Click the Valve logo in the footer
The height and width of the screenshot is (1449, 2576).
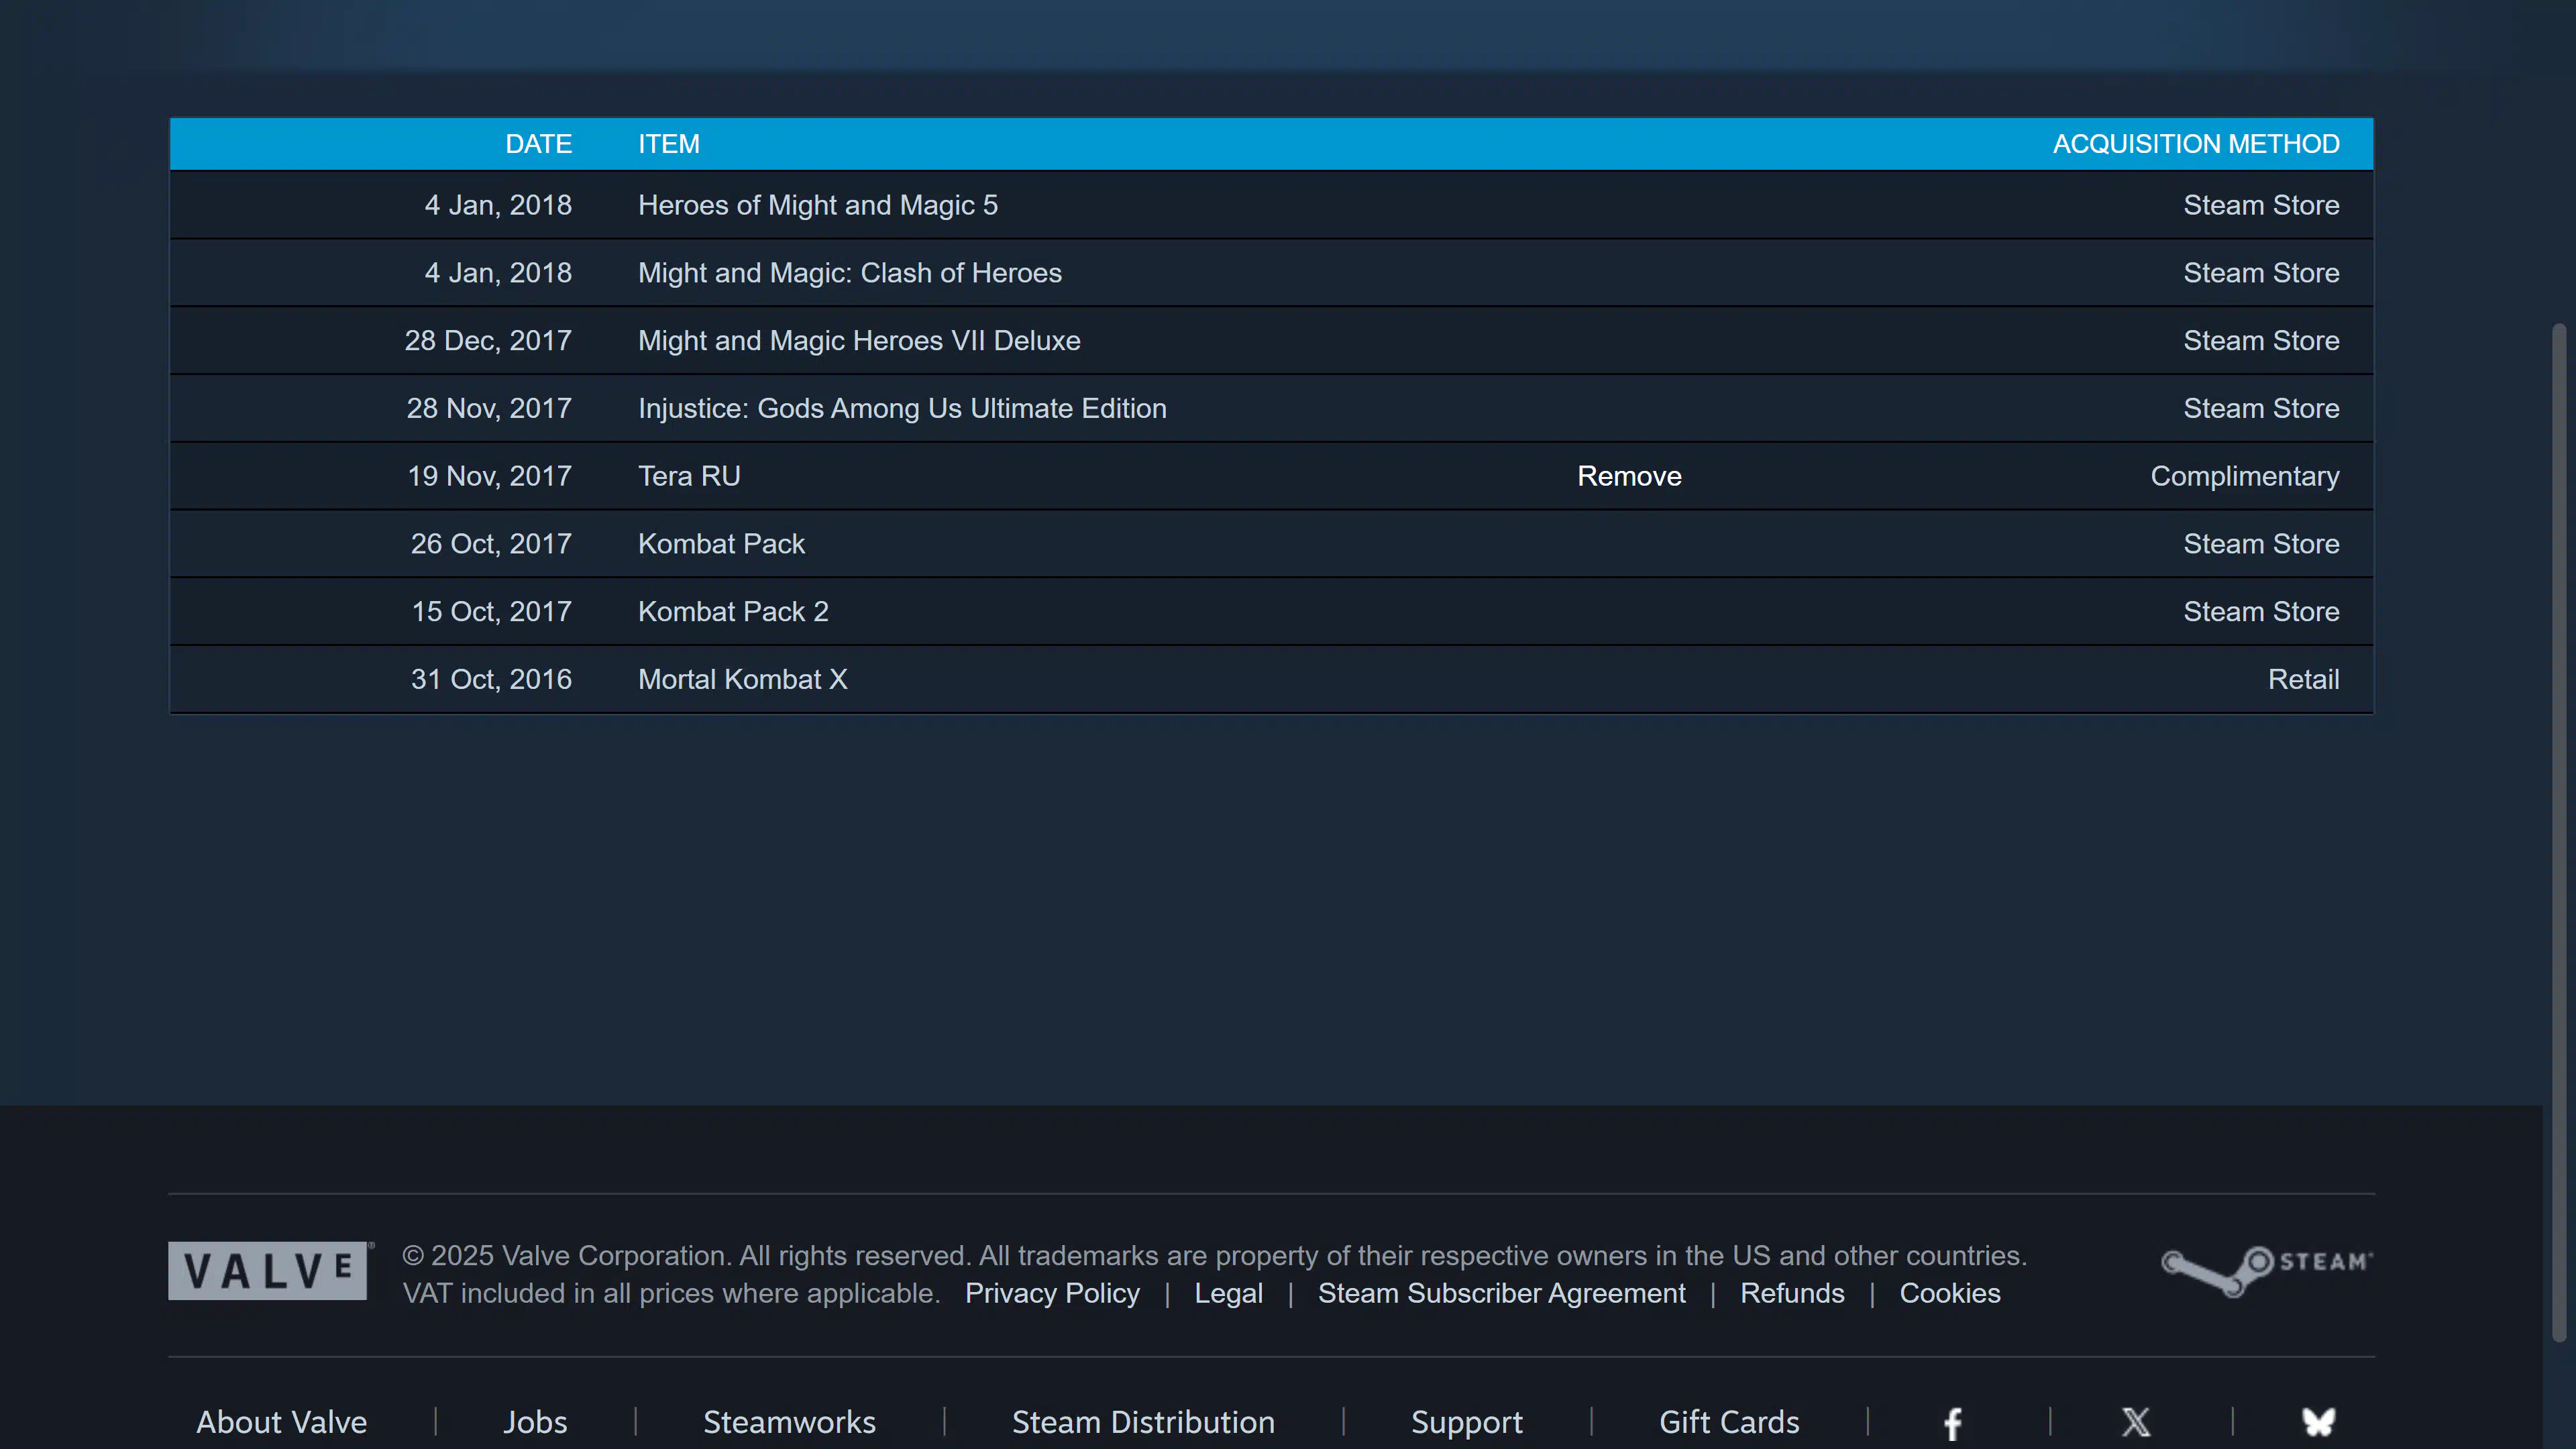pos(270,1271)
